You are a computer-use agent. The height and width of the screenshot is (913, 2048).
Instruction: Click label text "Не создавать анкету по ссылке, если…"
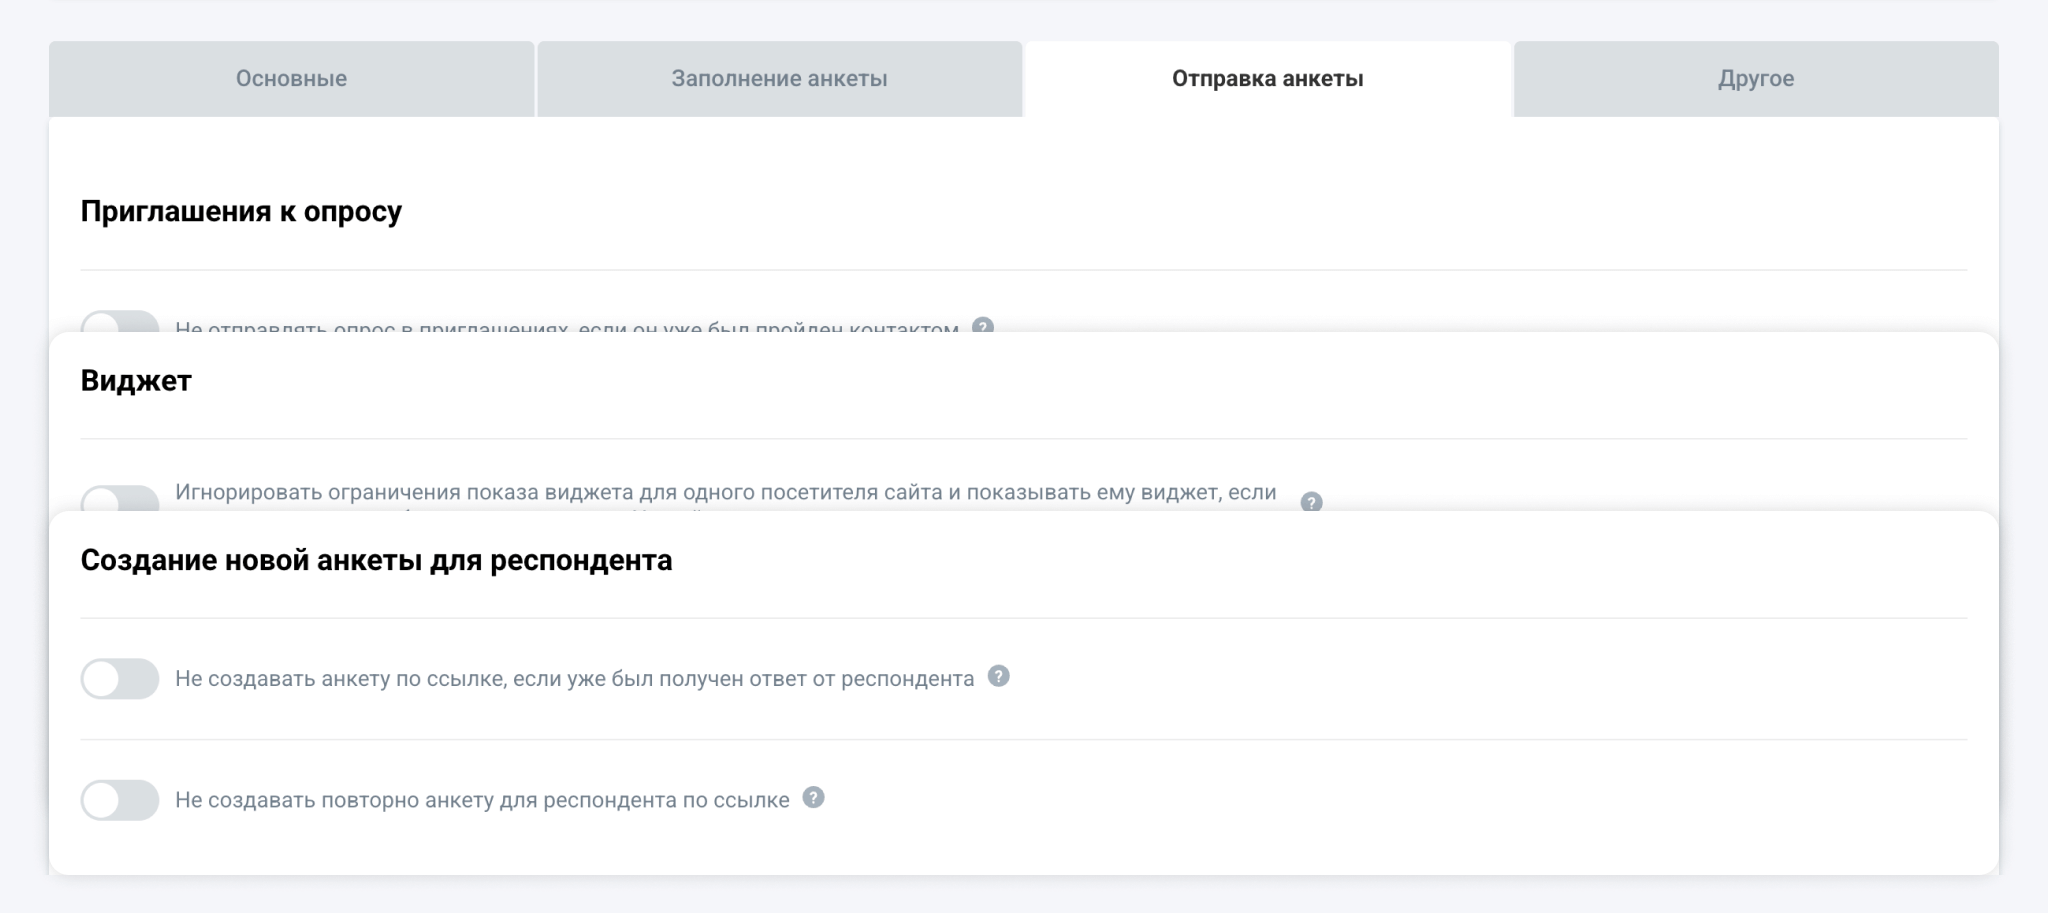pos(574,679)
